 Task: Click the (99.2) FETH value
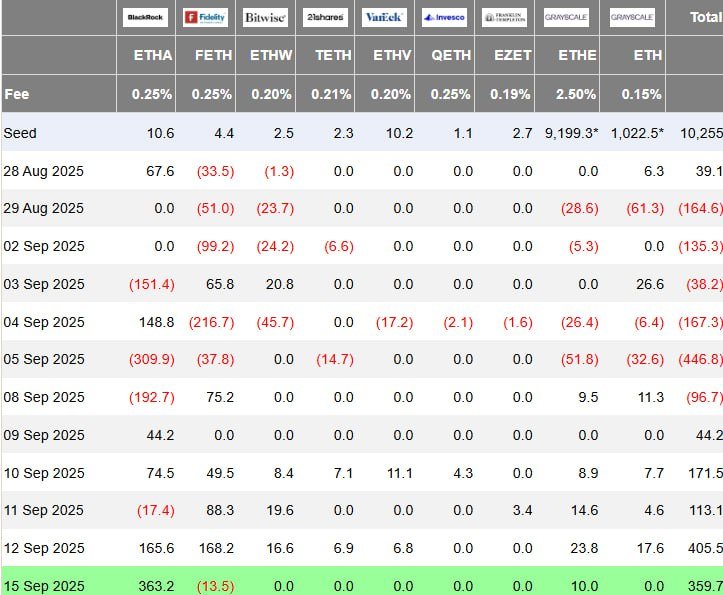click(216, 246)
